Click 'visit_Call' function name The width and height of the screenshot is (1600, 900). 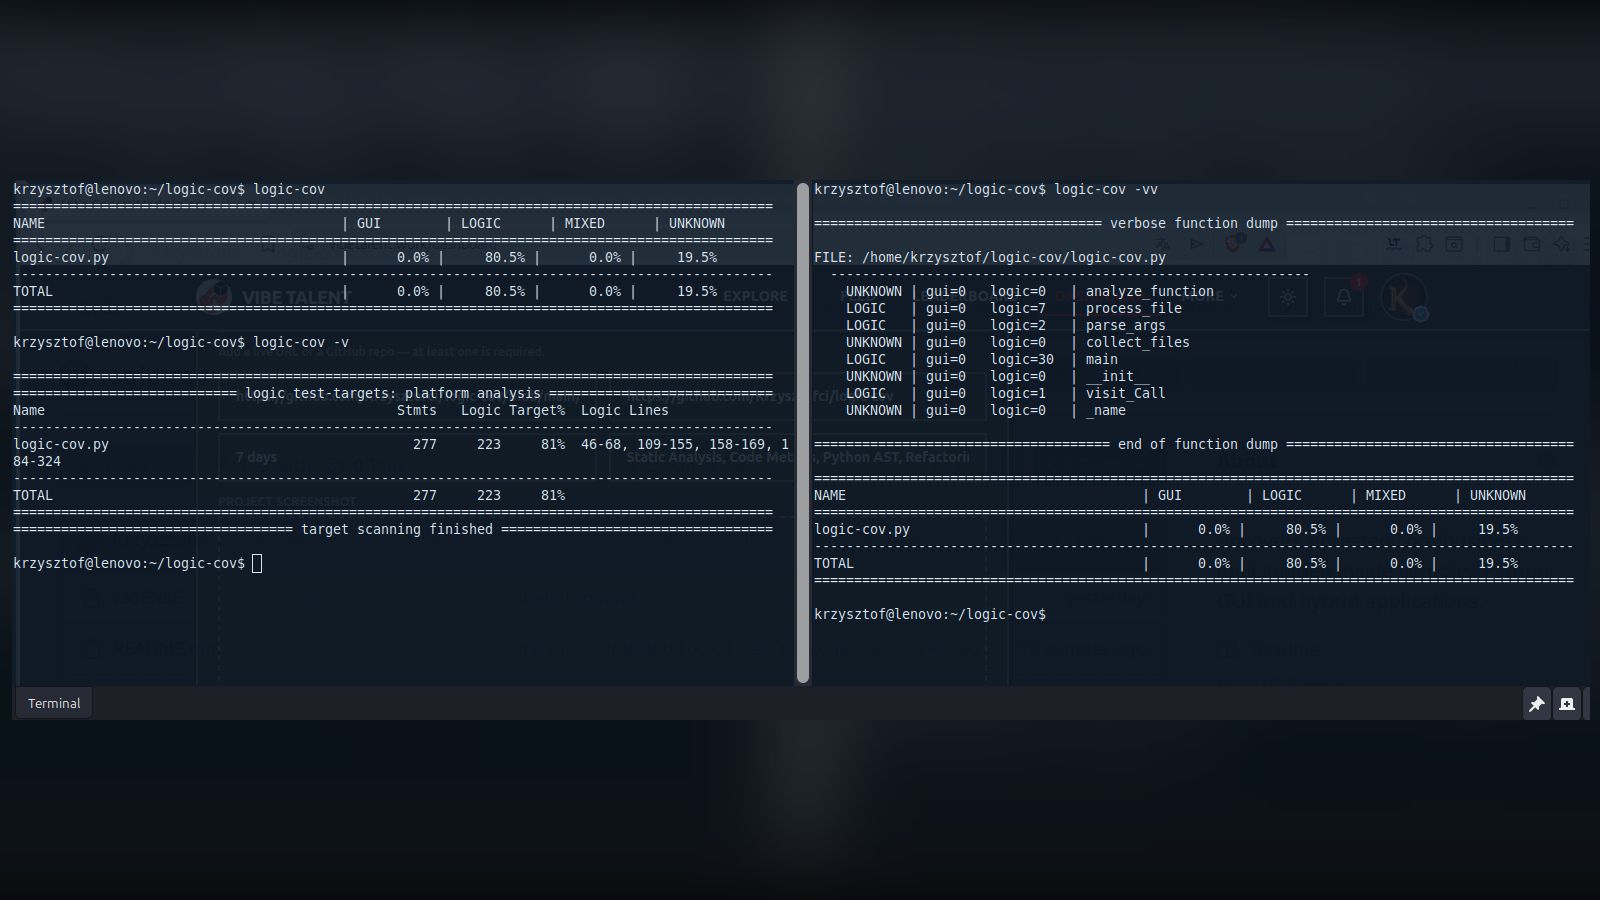(1126, 393)
